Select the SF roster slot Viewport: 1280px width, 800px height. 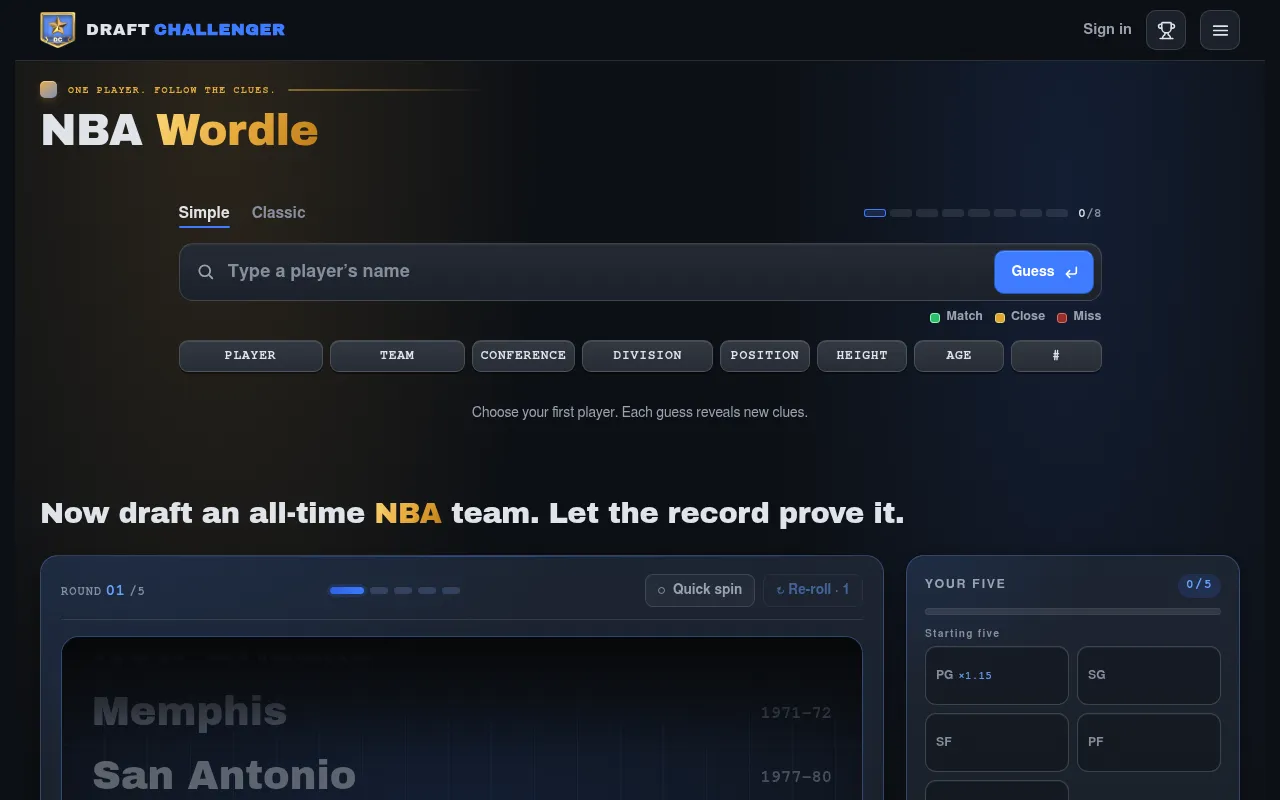click(x=997, y=742)
